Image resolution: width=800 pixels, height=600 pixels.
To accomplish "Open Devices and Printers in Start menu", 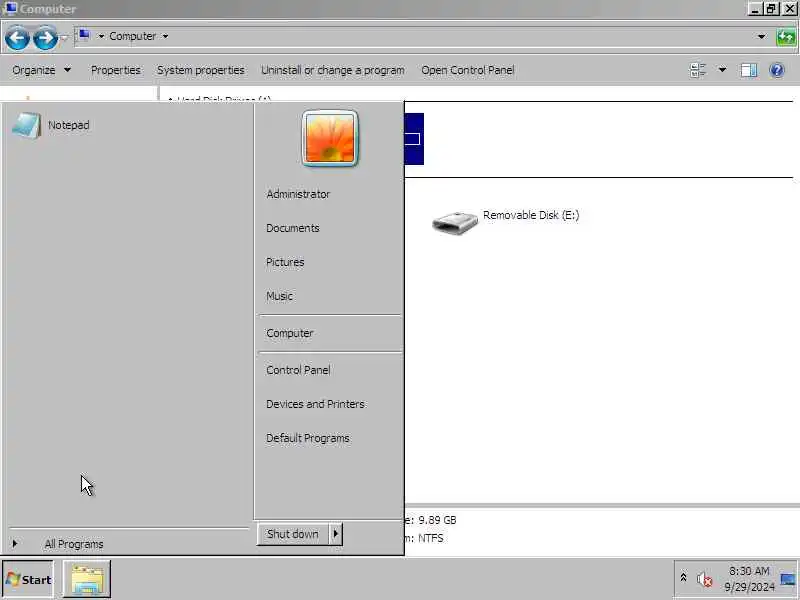I will pos(315,404).
